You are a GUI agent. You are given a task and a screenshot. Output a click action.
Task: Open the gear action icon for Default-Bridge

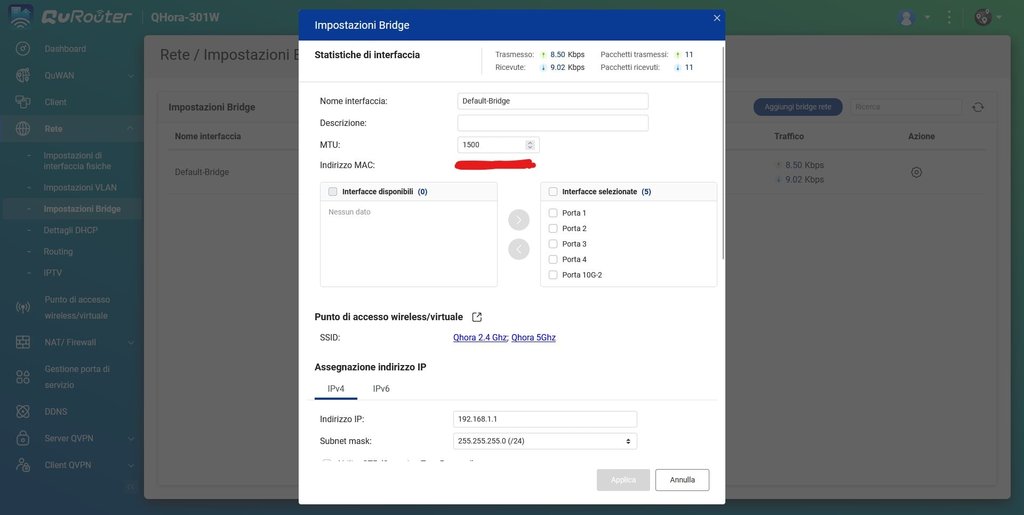[x=916, y=172]
